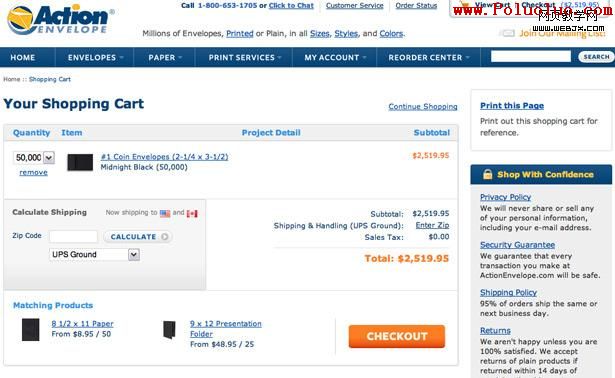Click the Continue Shopping link
The width and height of the screenshot is (615, 378).
click(x=423, y=106)
